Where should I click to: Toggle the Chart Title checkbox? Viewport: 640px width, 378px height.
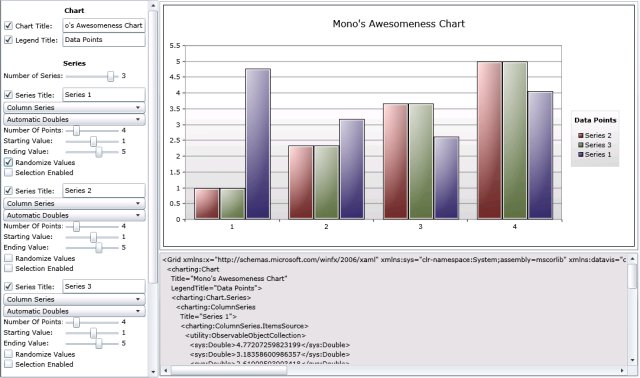point(8,26)
